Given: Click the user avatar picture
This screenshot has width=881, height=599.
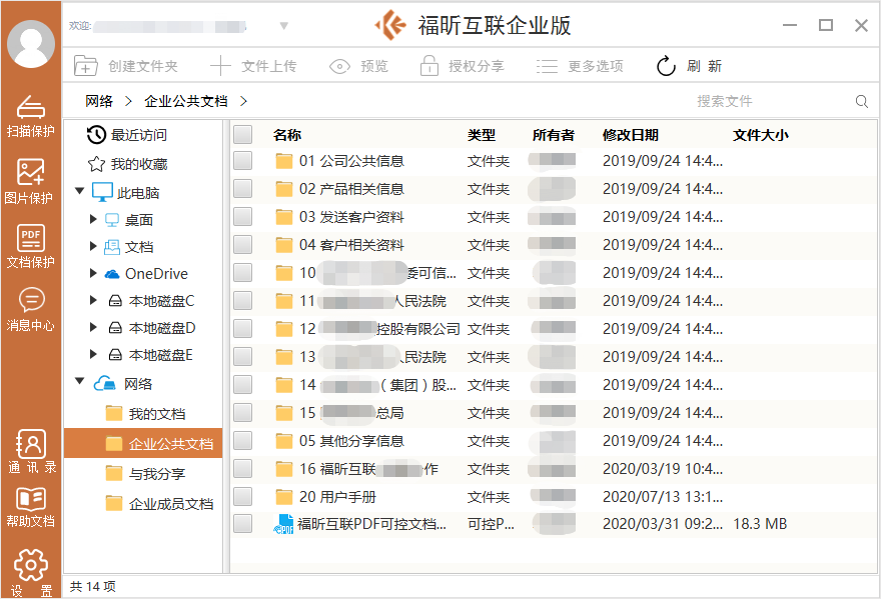Looking at the screenshot, I should [30, 43].
